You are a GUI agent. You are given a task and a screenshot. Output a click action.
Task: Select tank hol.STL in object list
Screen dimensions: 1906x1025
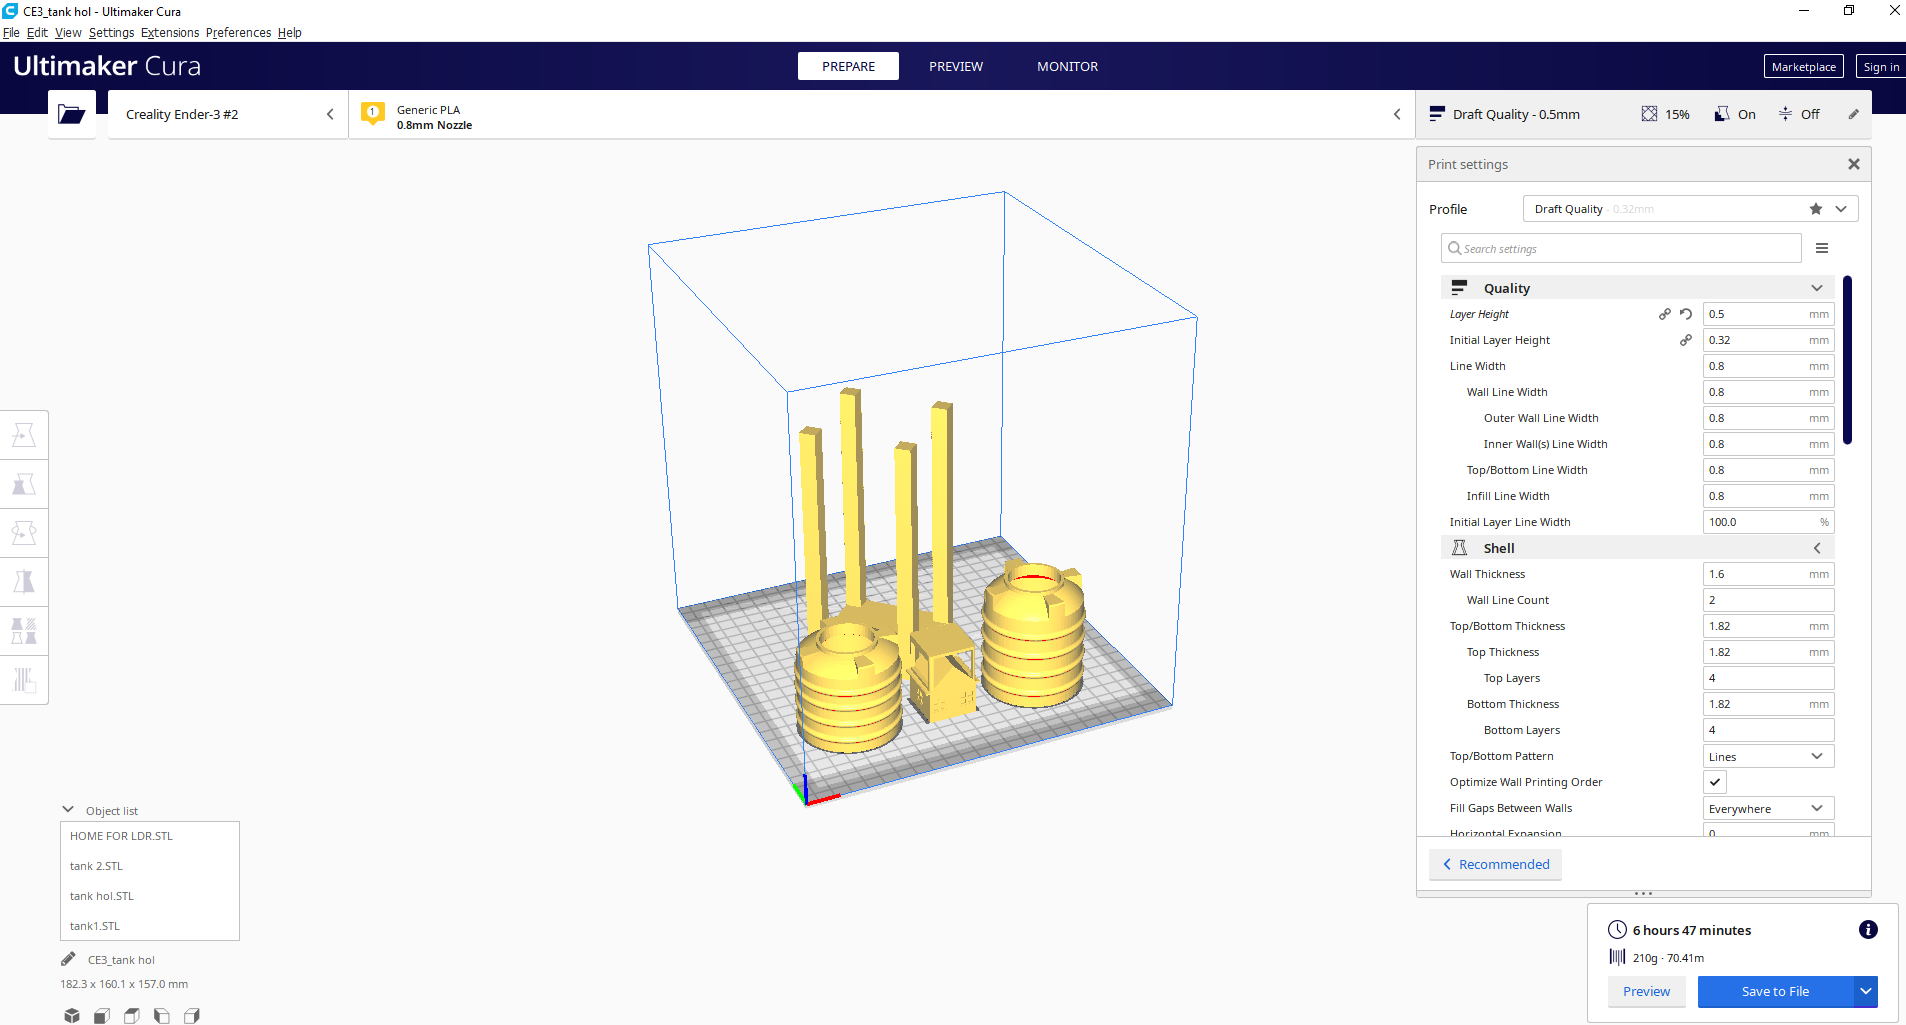(x=150, y=896)
